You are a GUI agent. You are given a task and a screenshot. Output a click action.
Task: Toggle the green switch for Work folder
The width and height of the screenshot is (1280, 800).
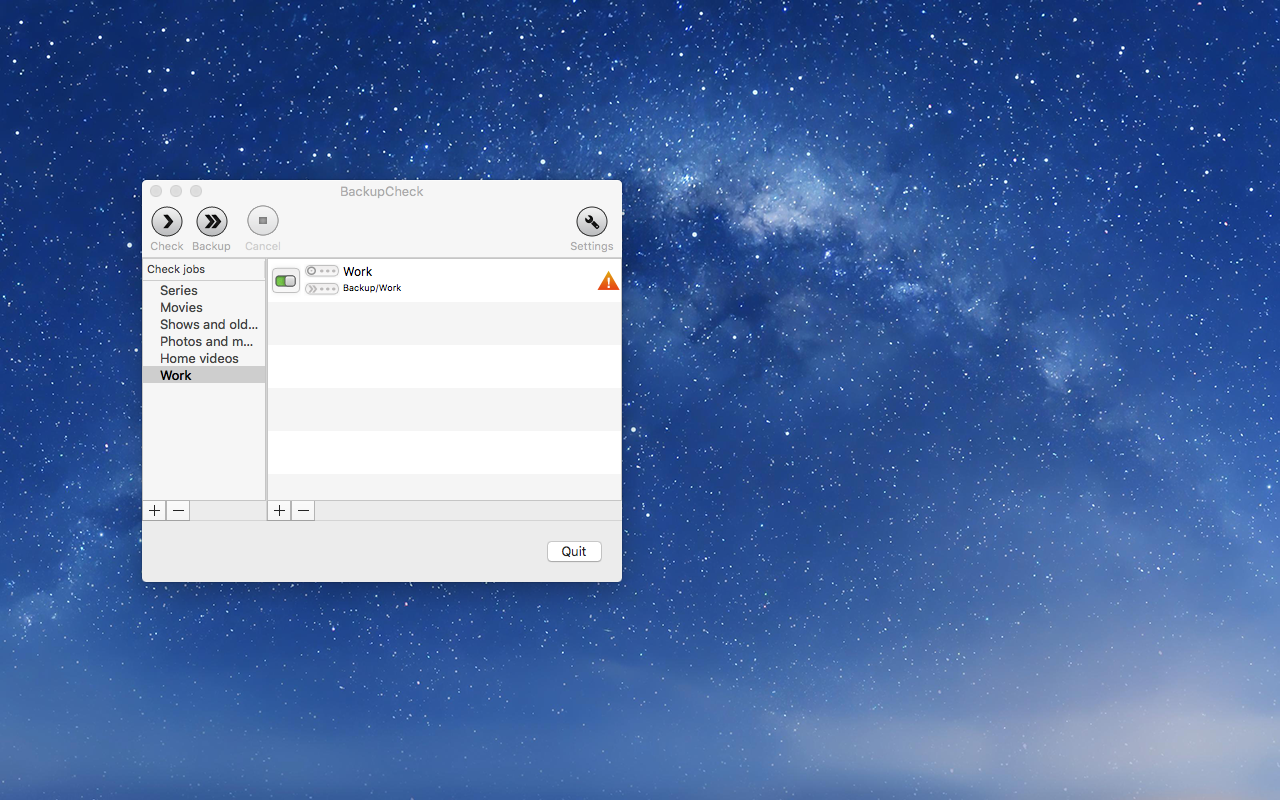point(286,281)
